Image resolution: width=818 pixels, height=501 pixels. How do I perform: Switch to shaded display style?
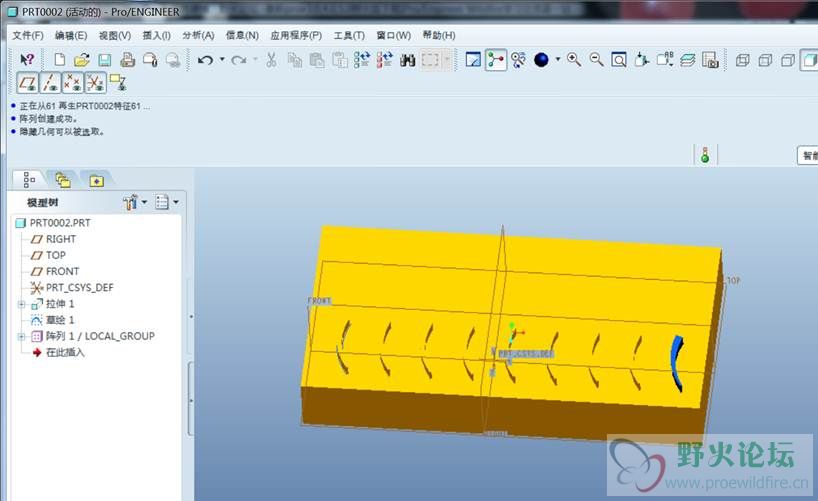click(809, 60)
